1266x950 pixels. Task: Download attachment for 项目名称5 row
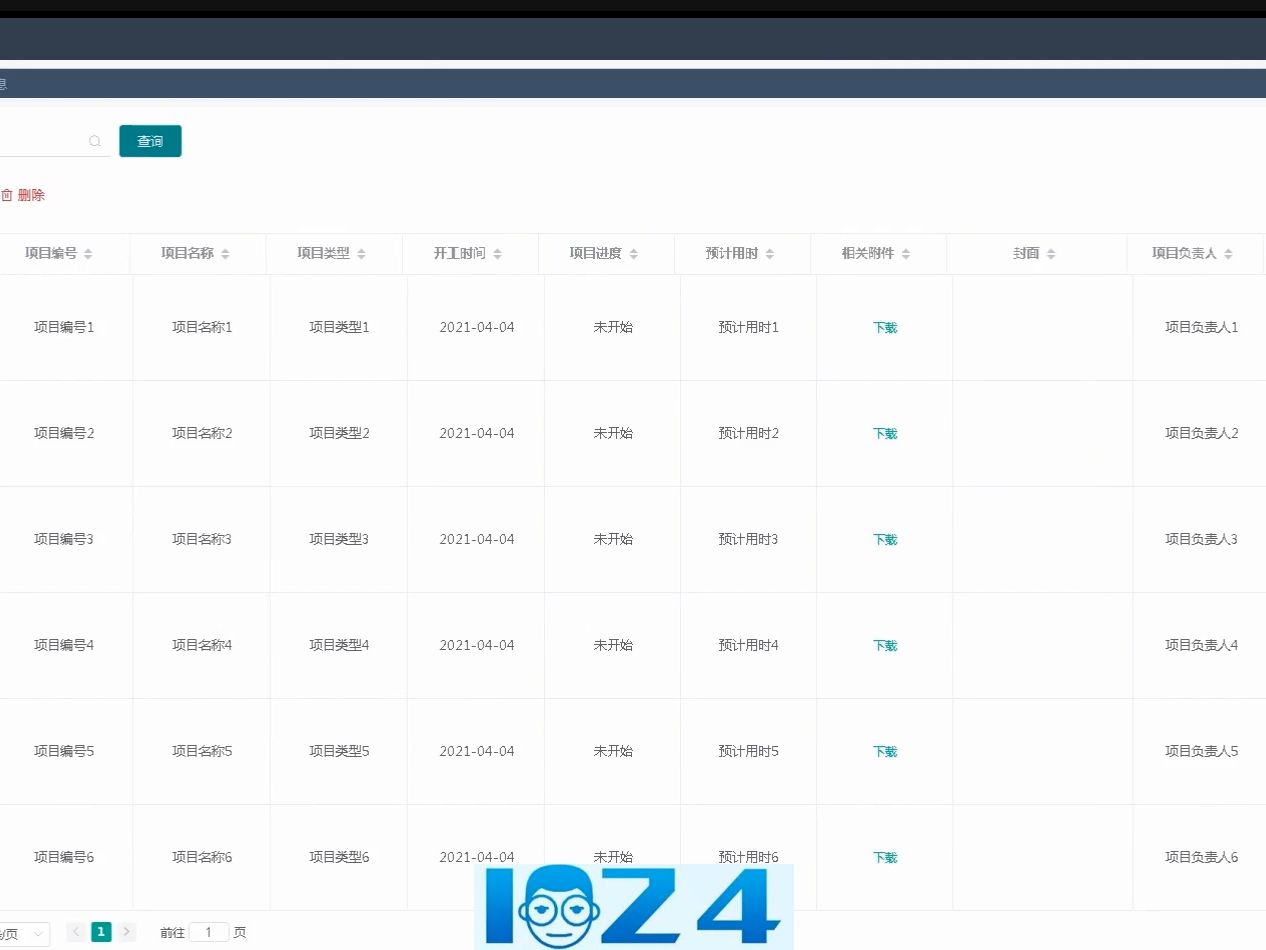[884, 751]
